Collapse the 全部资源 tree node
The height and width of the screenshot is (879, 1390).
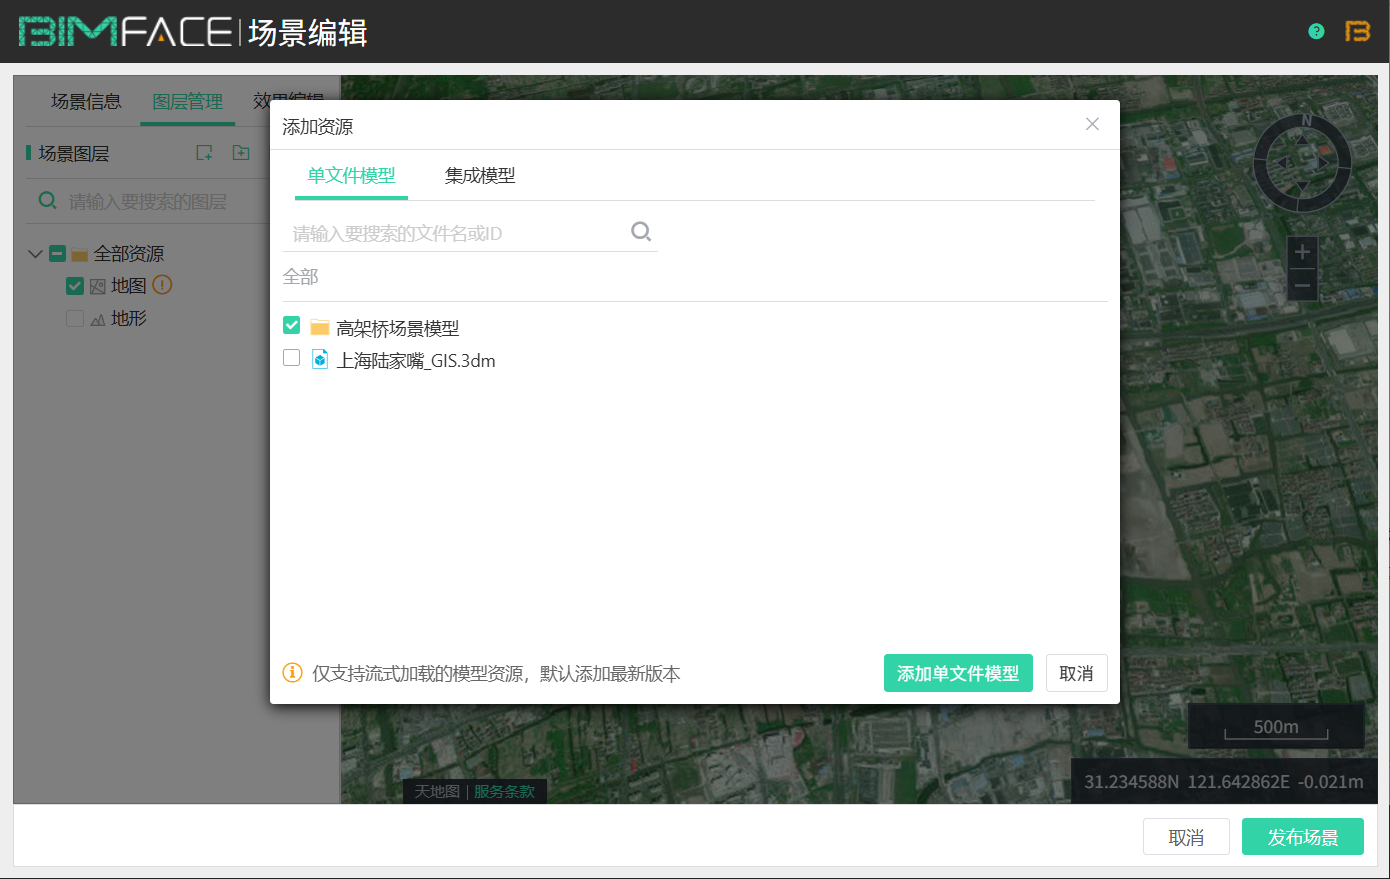(34, 253)
